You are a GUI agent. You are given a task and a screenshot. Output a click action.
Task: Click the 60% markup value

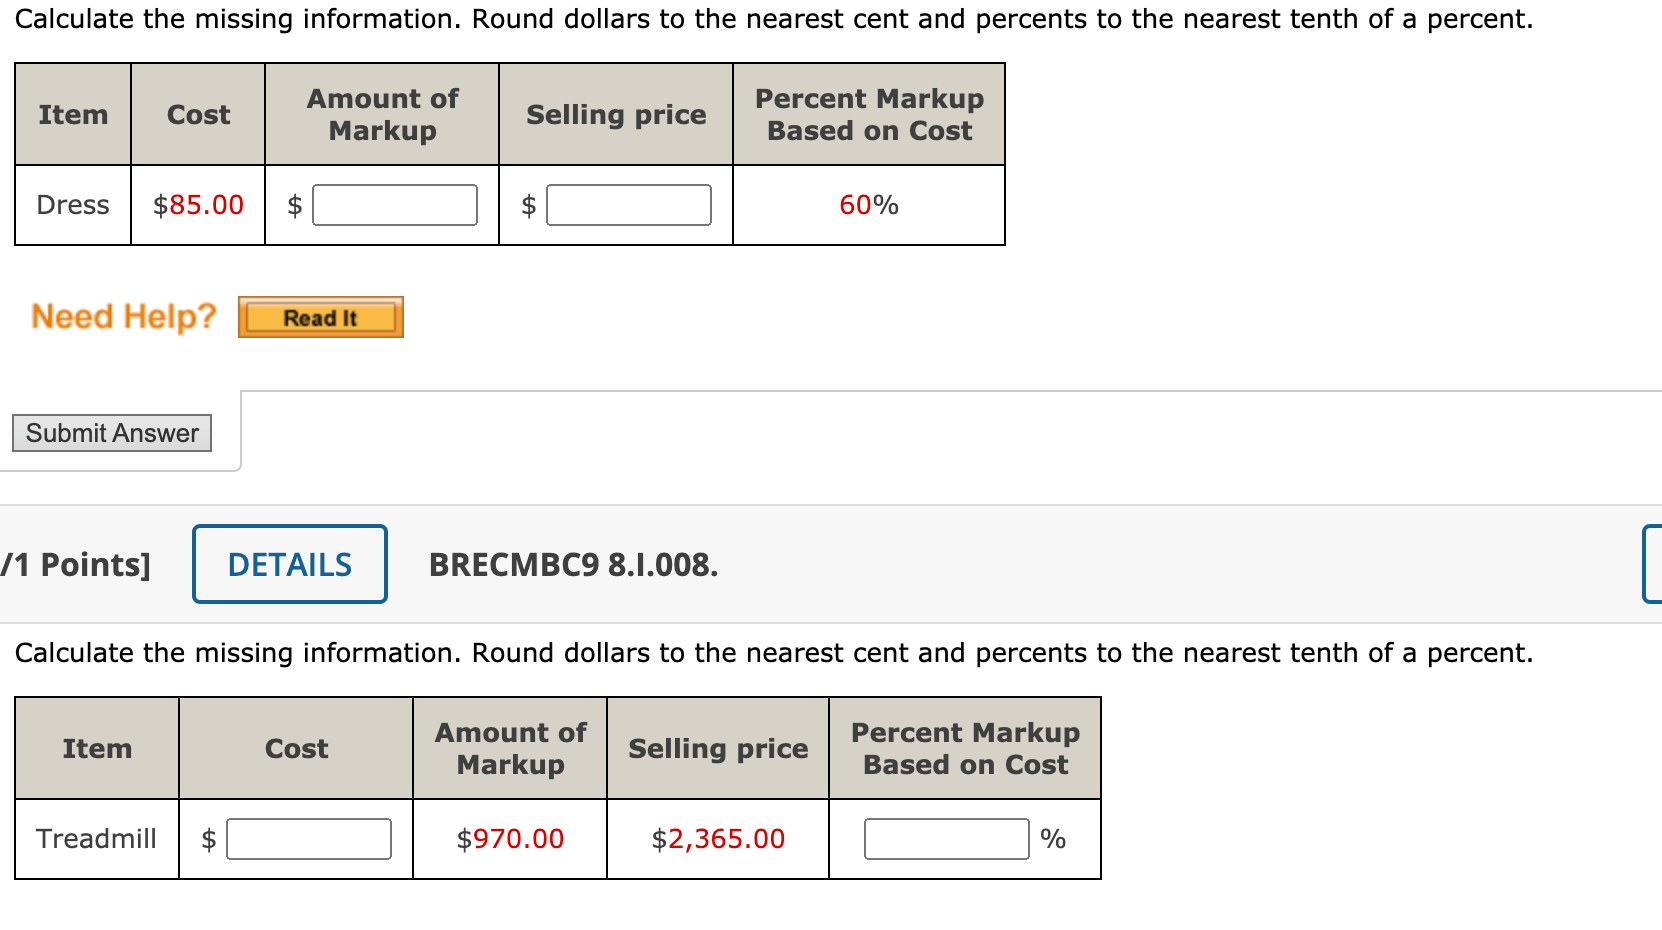pos(869,205)
